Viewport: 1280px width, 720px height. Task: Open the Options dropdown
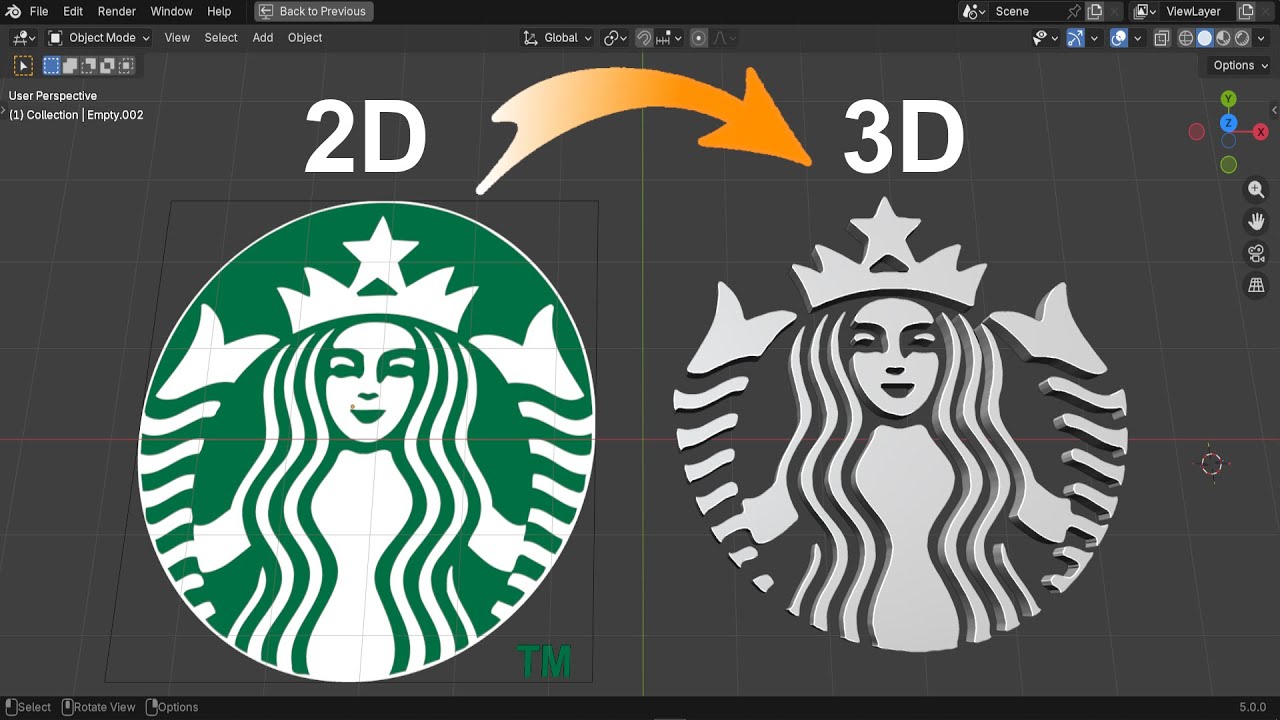coord(1240,65)
